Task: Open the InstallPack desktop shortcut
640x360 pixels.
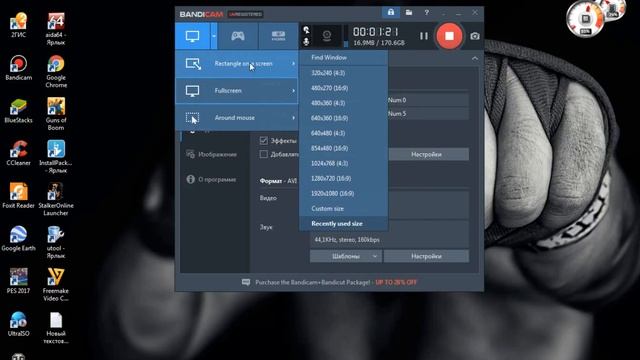Action: (56, 157)
